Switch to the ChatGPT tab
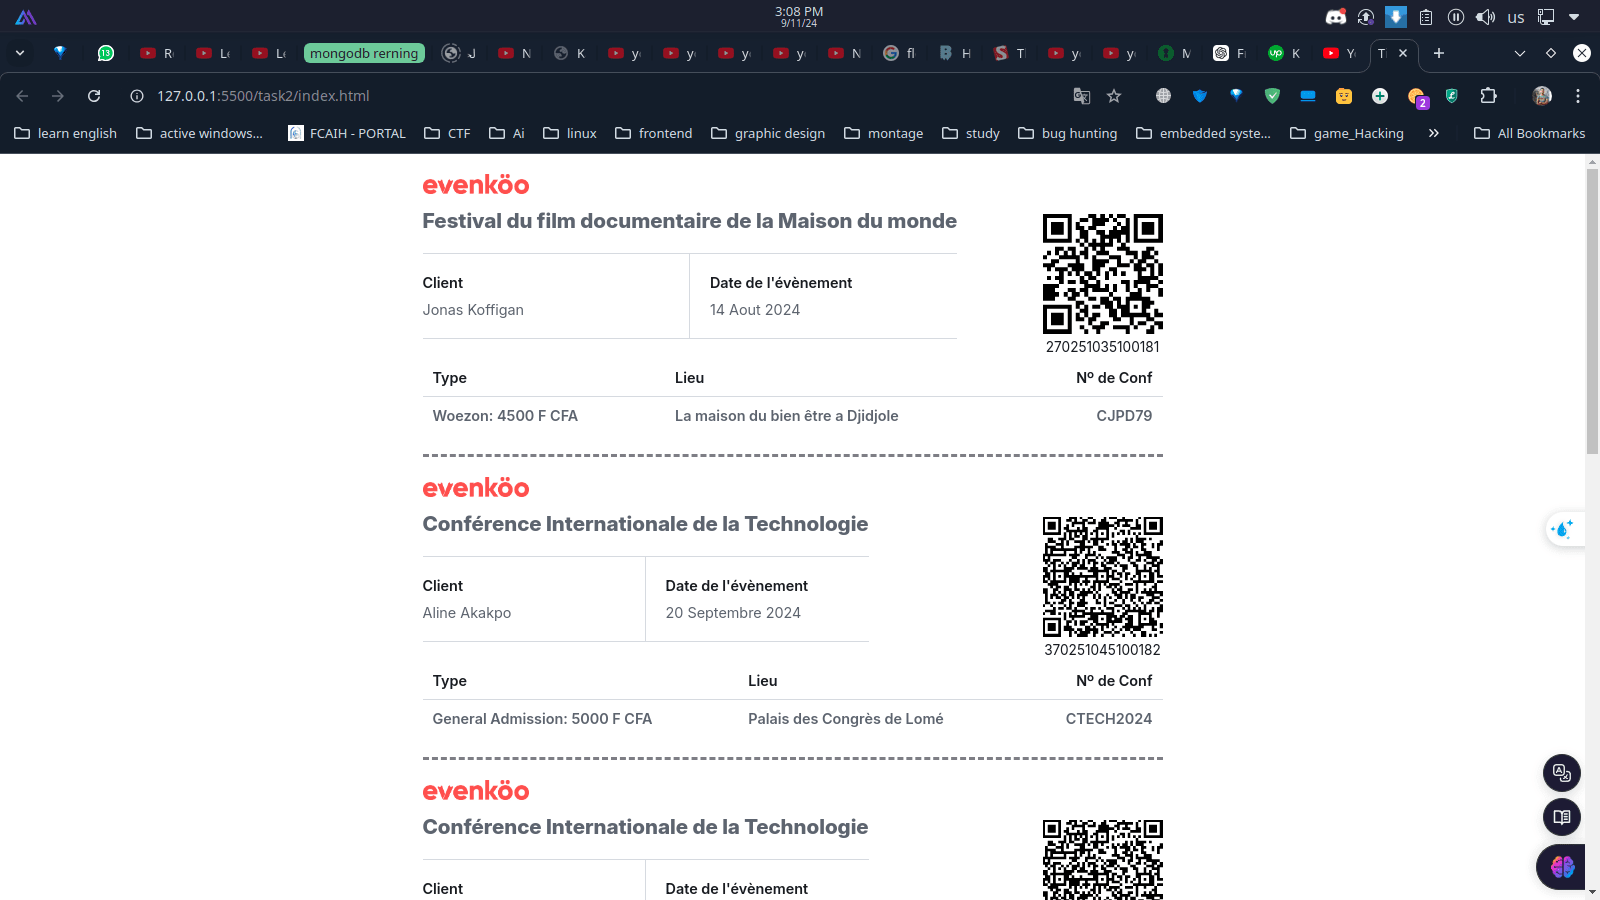1600x900 pixels. [x=1230, y=53]
